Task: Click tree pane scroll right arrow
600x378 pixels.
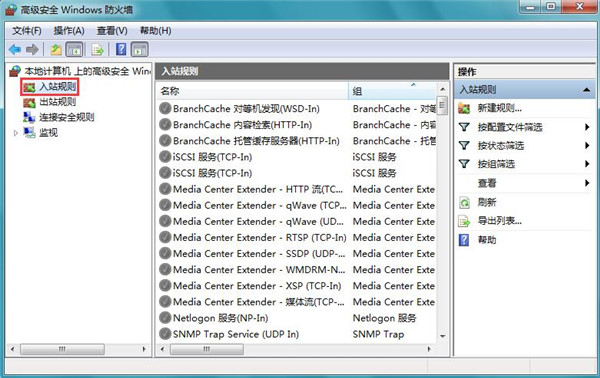Action: click(144, 349)
